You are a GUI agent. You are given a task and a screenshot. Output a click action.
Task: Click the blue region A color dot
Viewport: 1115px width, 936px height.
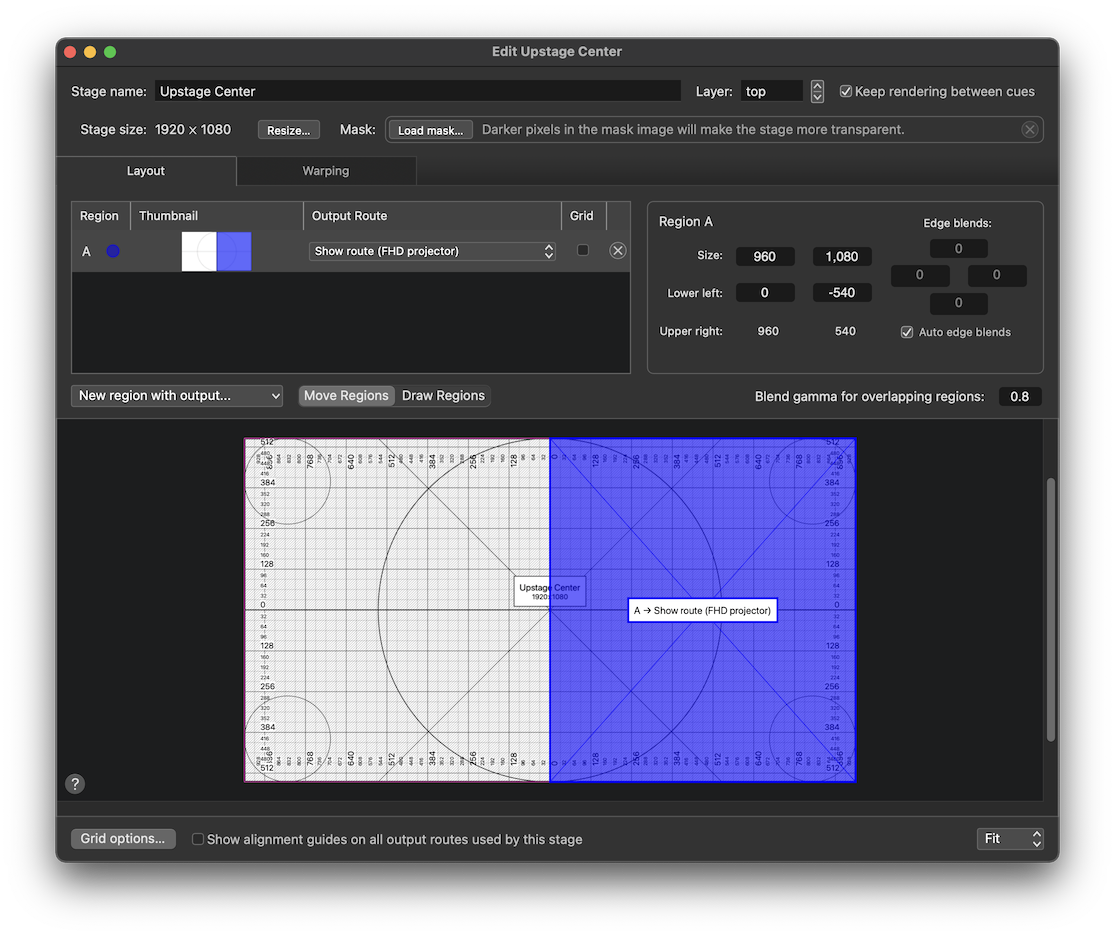pos(113,251)
